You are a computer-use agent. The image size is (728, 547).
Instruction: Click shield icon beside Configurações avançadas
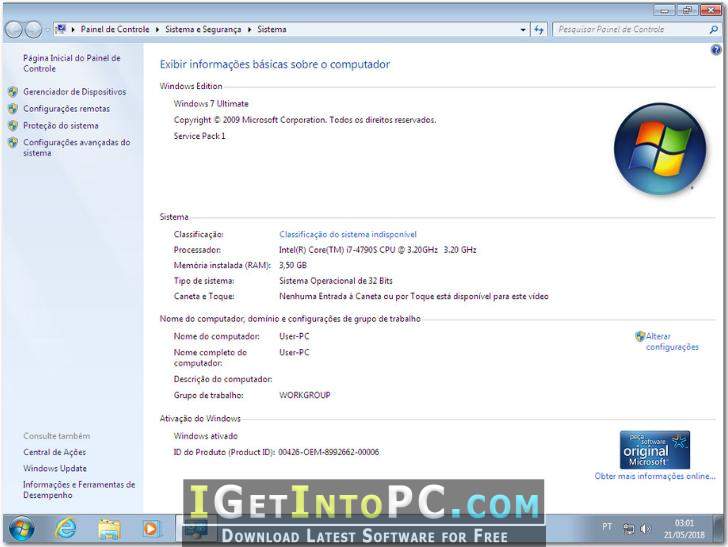pos(13,143)
